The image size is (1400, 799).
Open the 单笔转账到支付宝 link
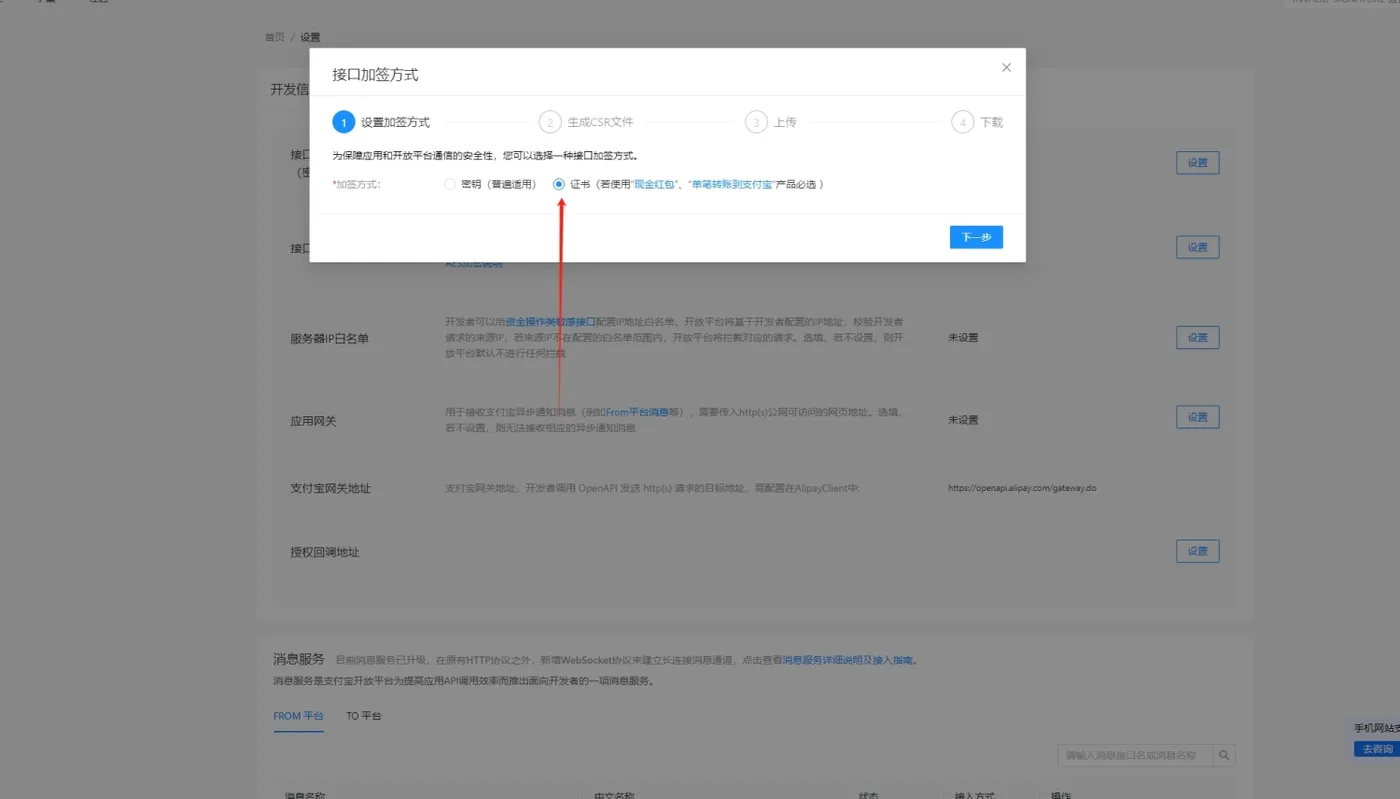click(730, 185)
